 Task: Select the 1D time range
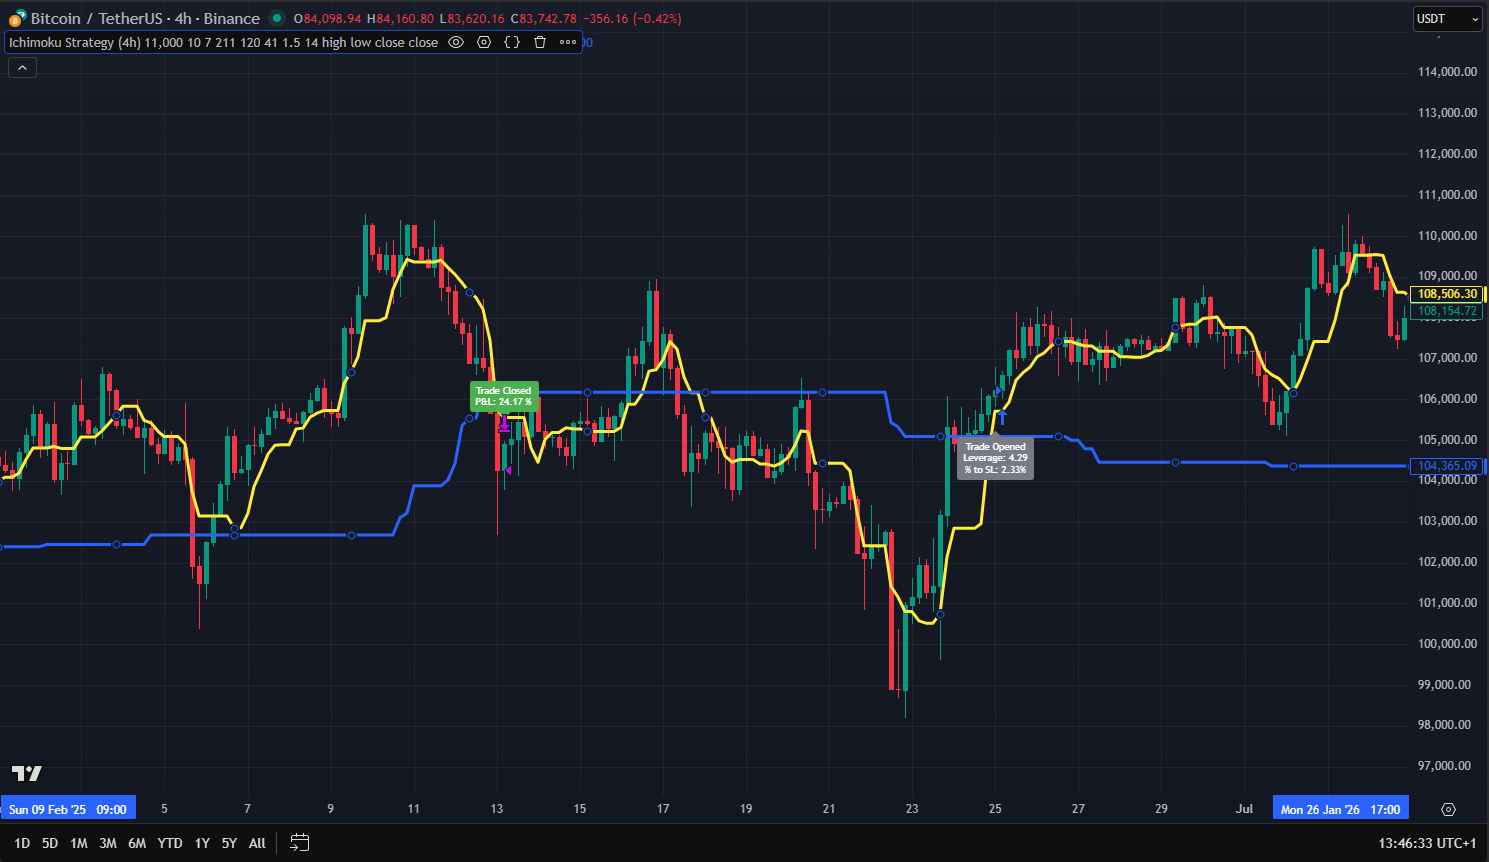click(x=22, y=843)
